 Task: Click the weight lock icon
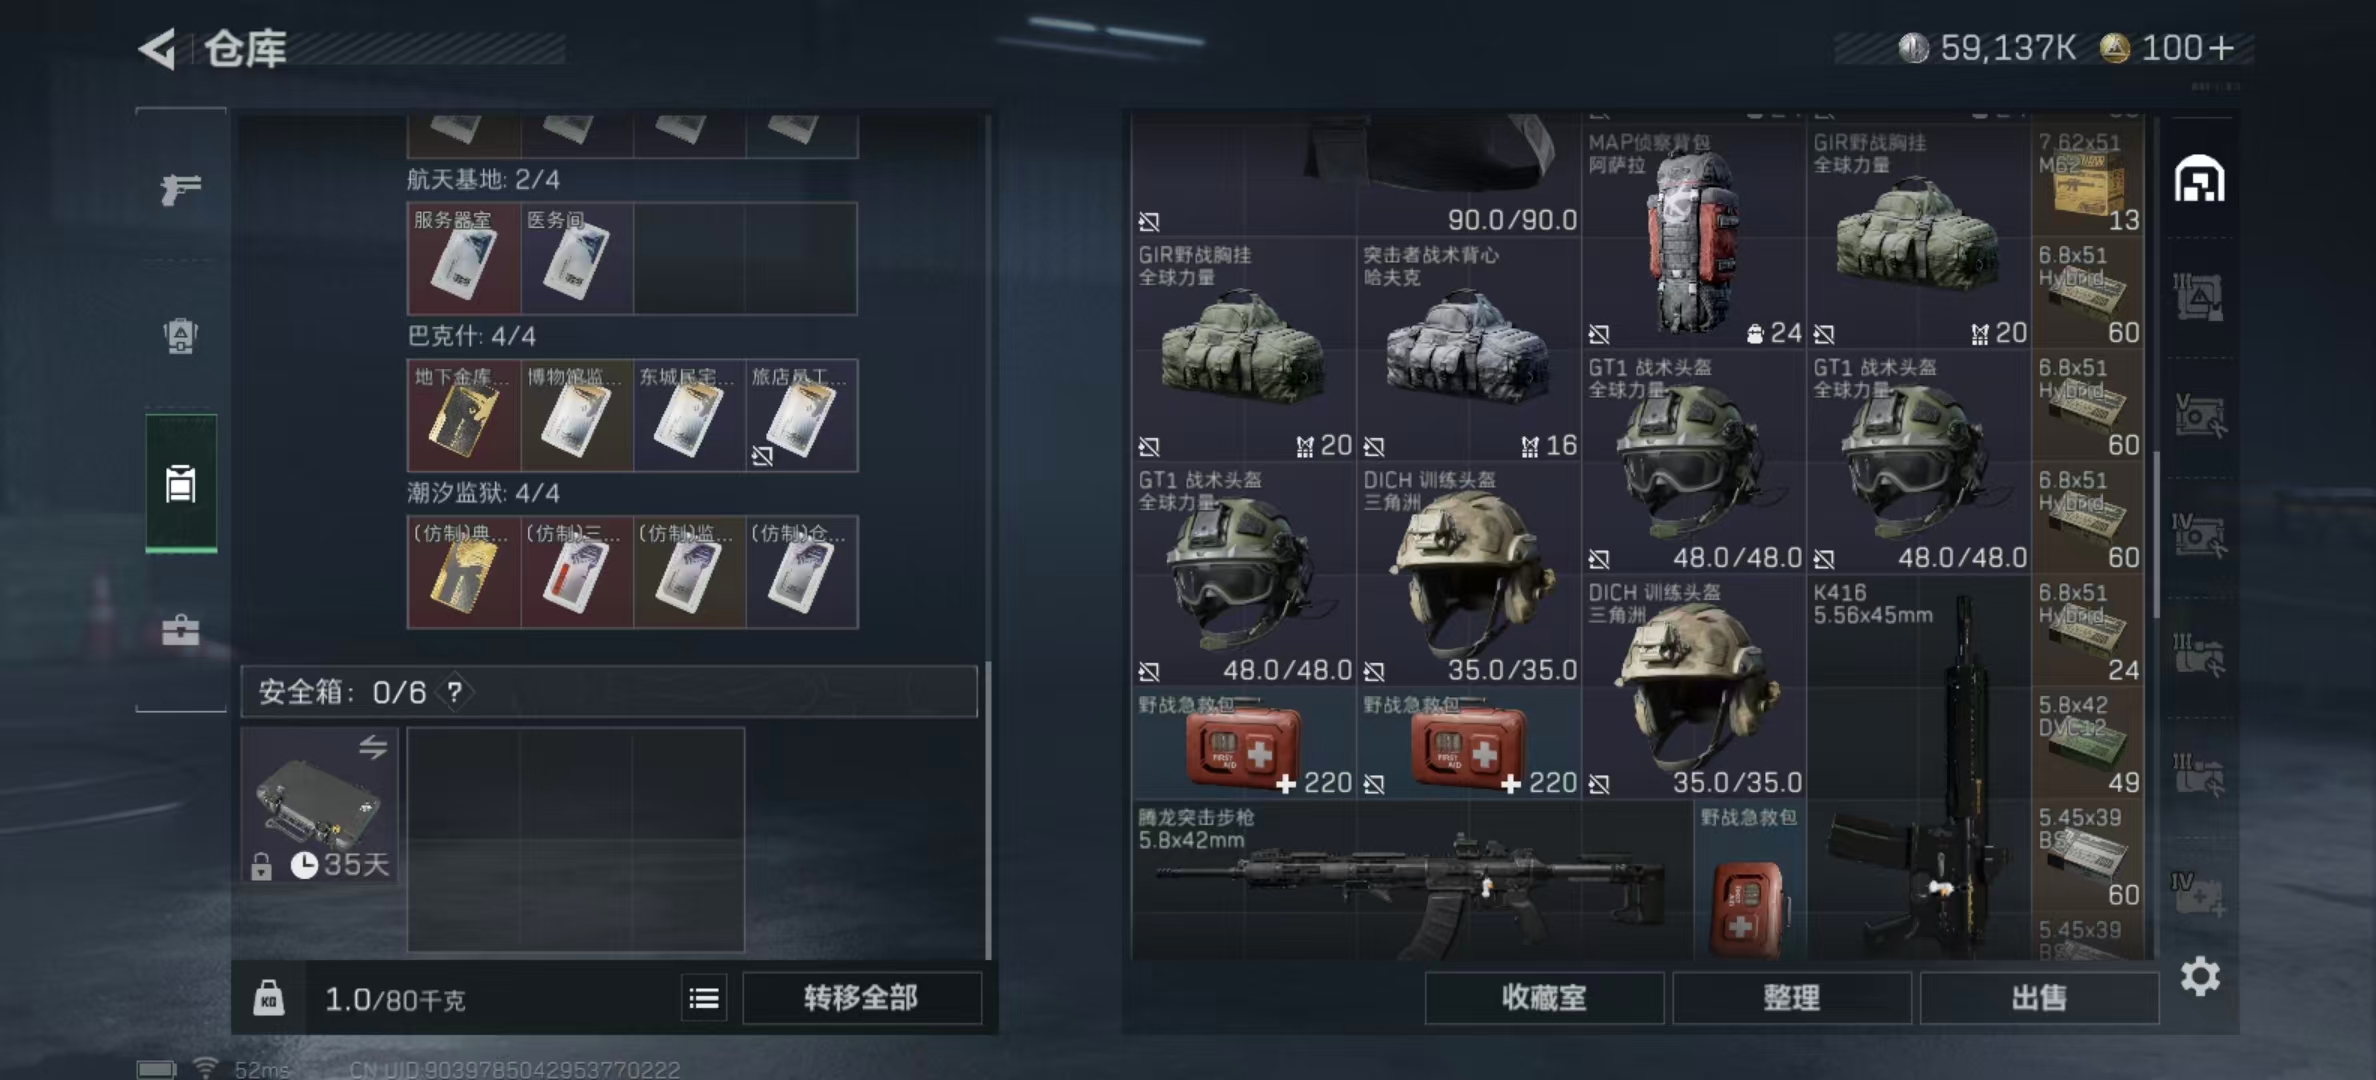268,998
